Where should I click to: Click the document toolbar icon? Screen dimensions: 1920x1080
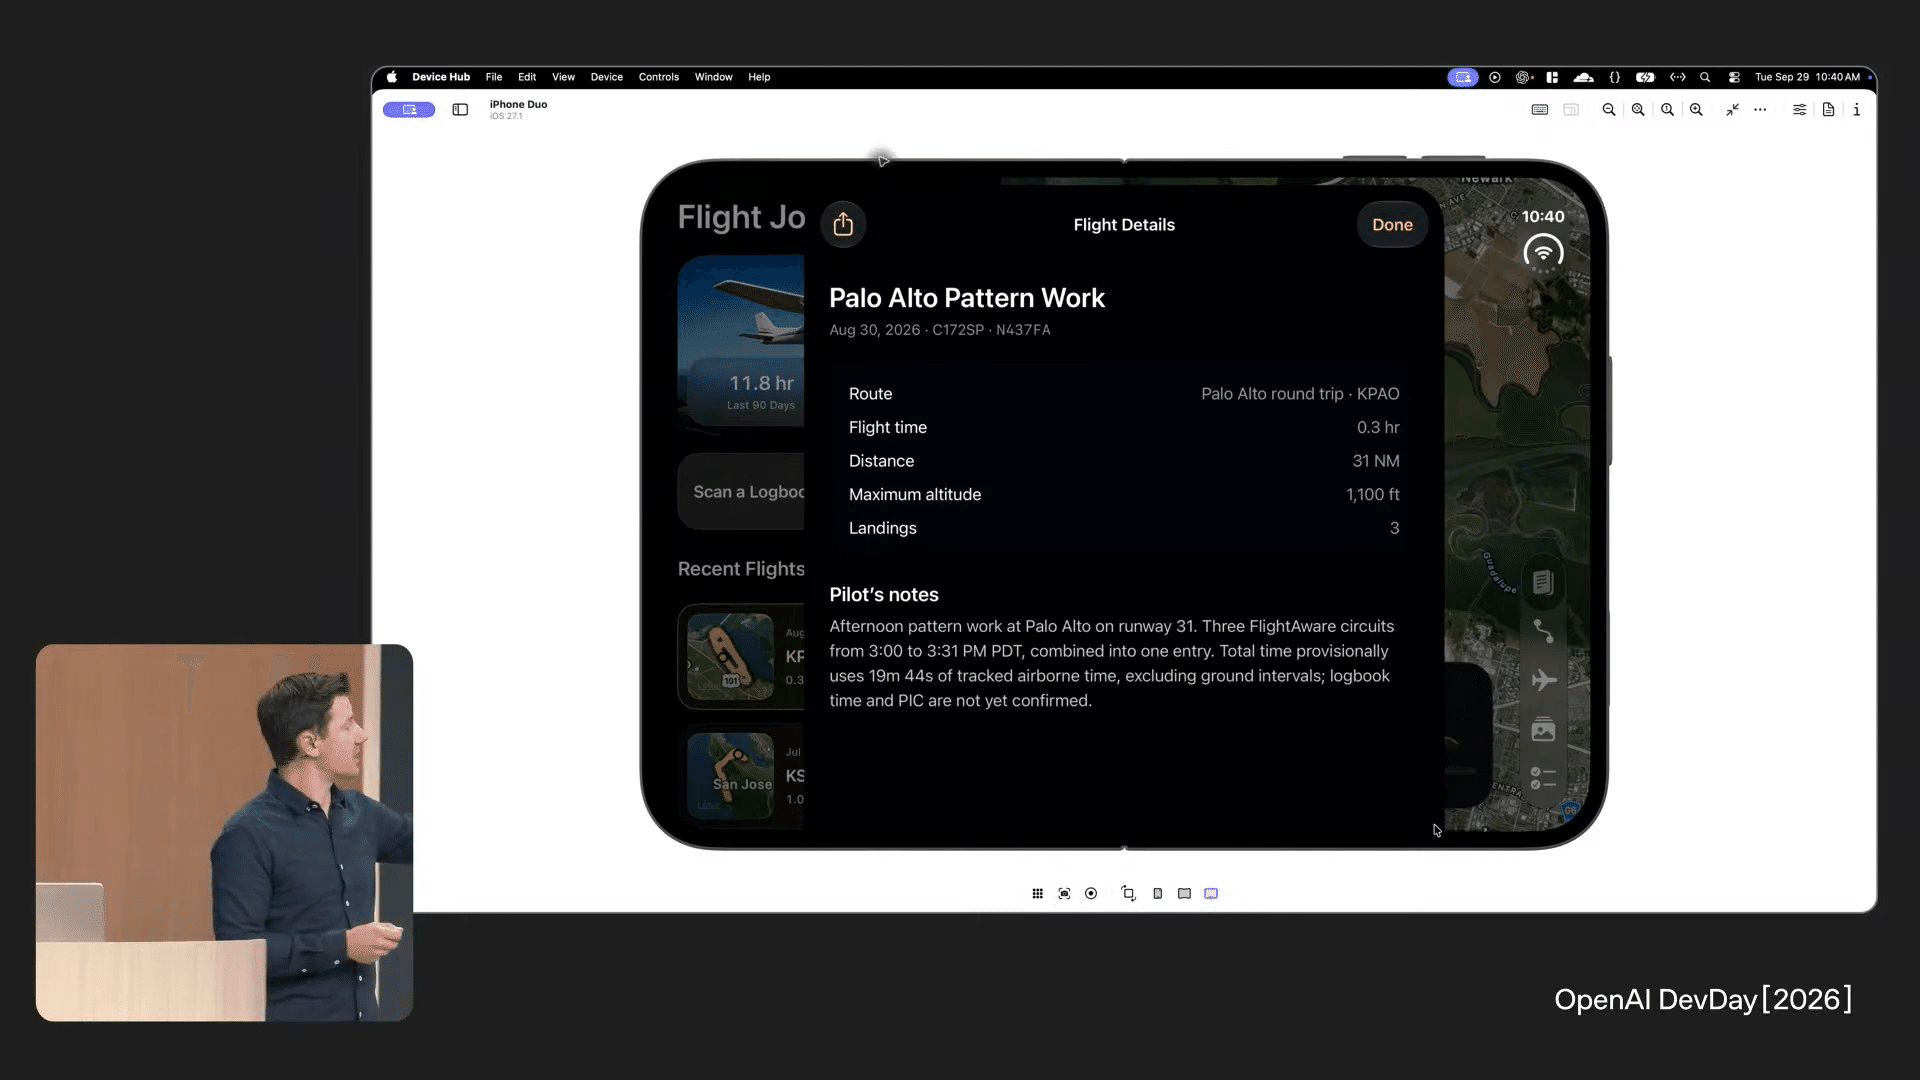click(x=1828, y=110)
